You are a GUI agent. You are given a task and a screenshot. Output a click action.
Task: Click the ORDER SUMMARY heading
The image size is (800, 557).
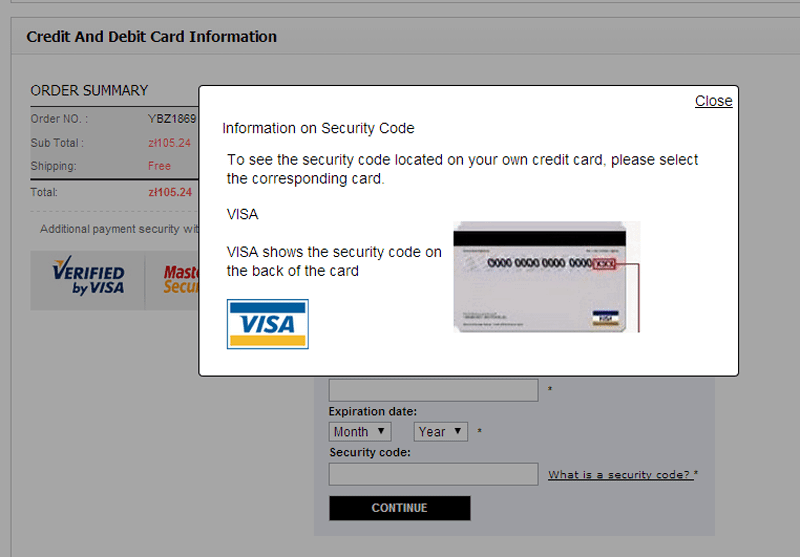89,91
